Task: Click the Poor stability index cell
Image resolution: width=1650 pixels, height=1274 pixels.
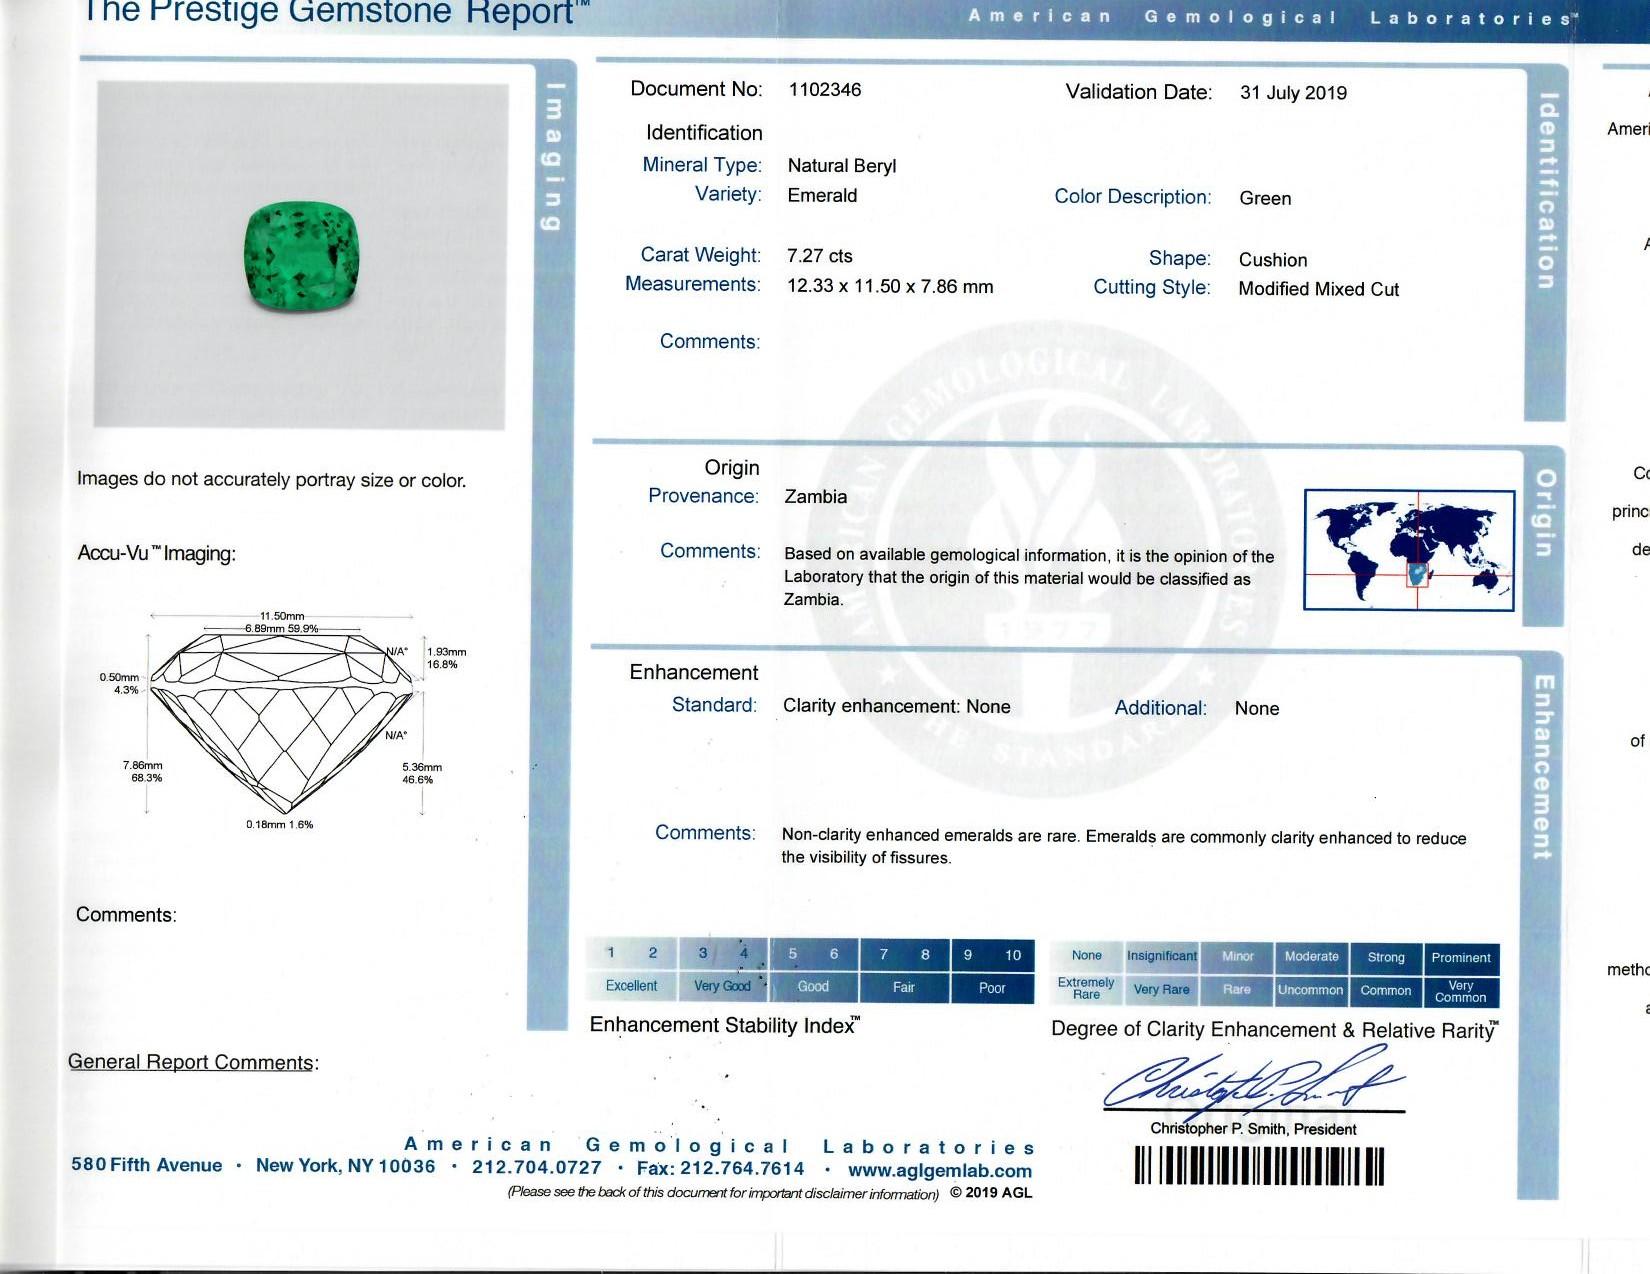Action: click(x=992, y=988)
